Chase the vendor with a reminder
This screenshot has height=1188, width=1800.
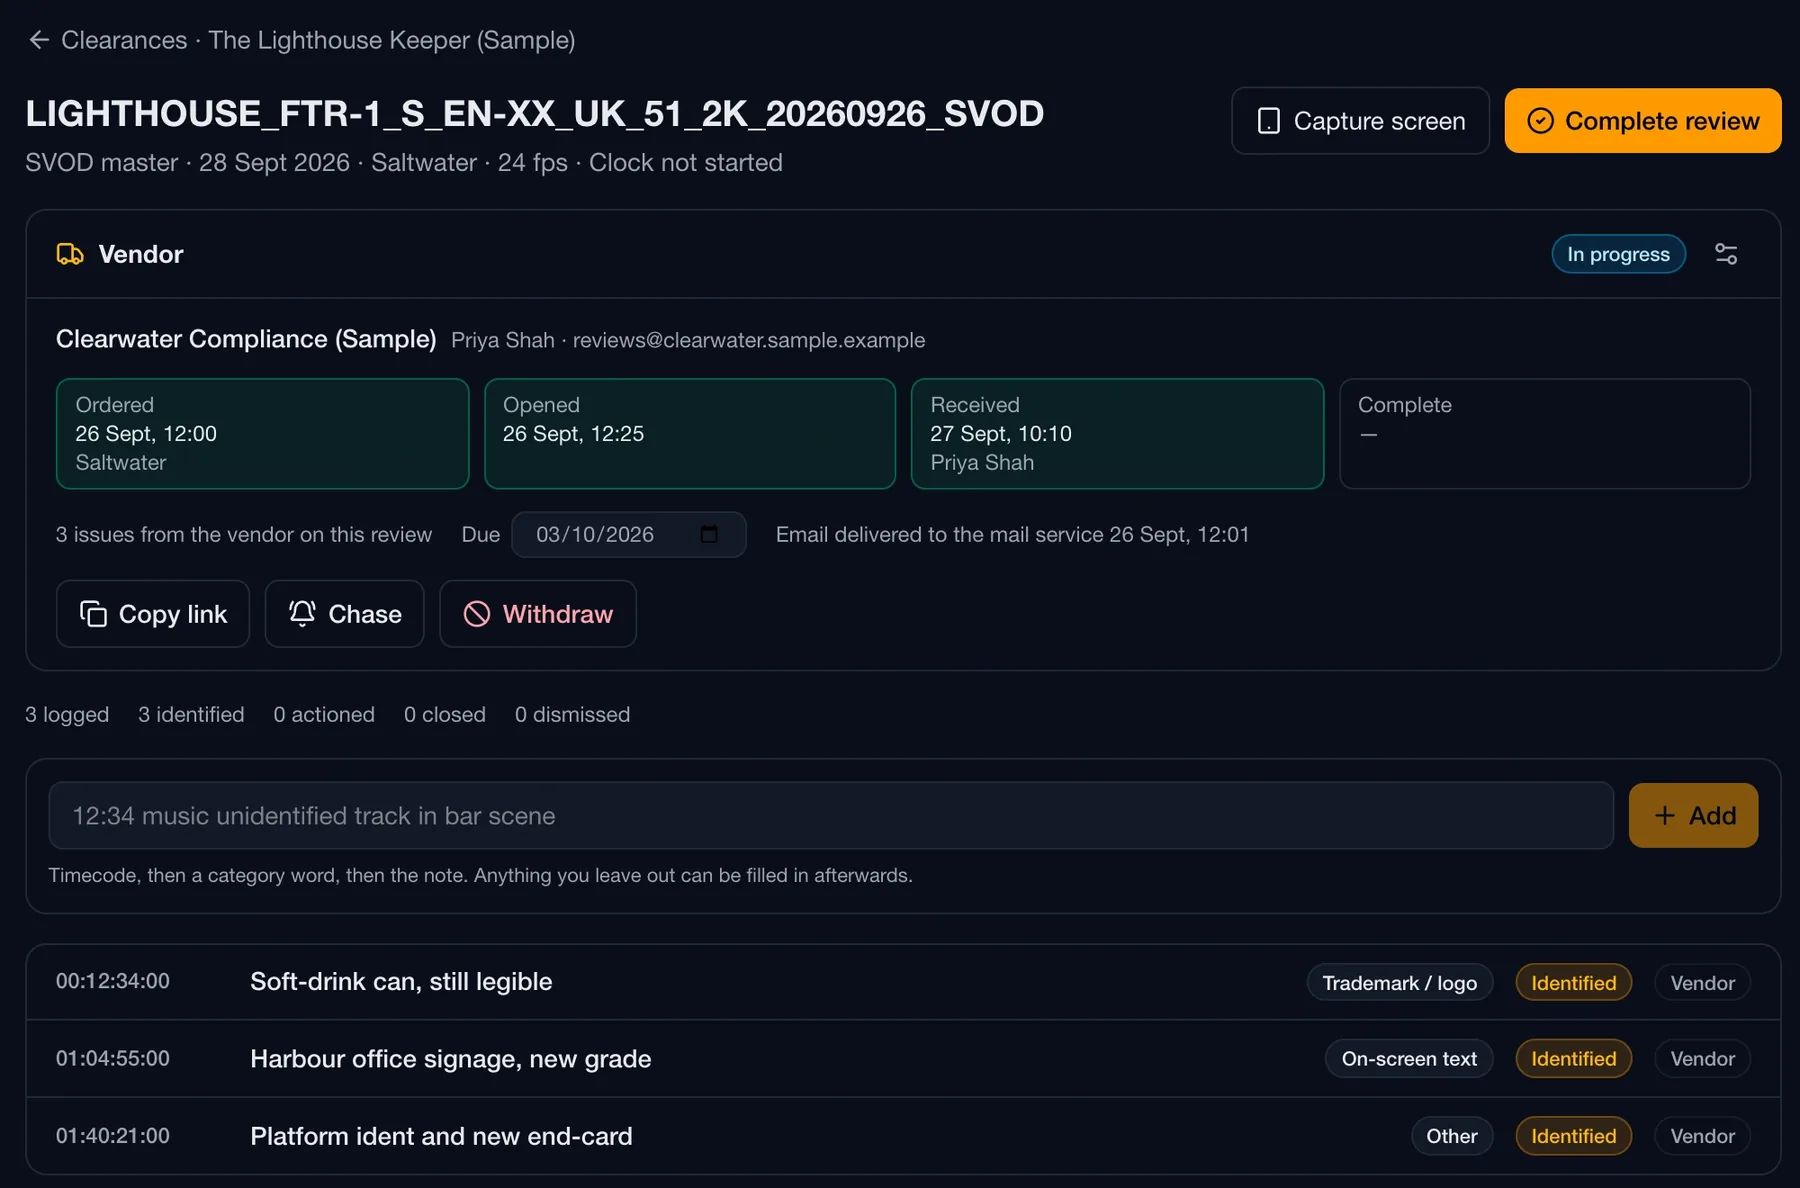(345, 614)
